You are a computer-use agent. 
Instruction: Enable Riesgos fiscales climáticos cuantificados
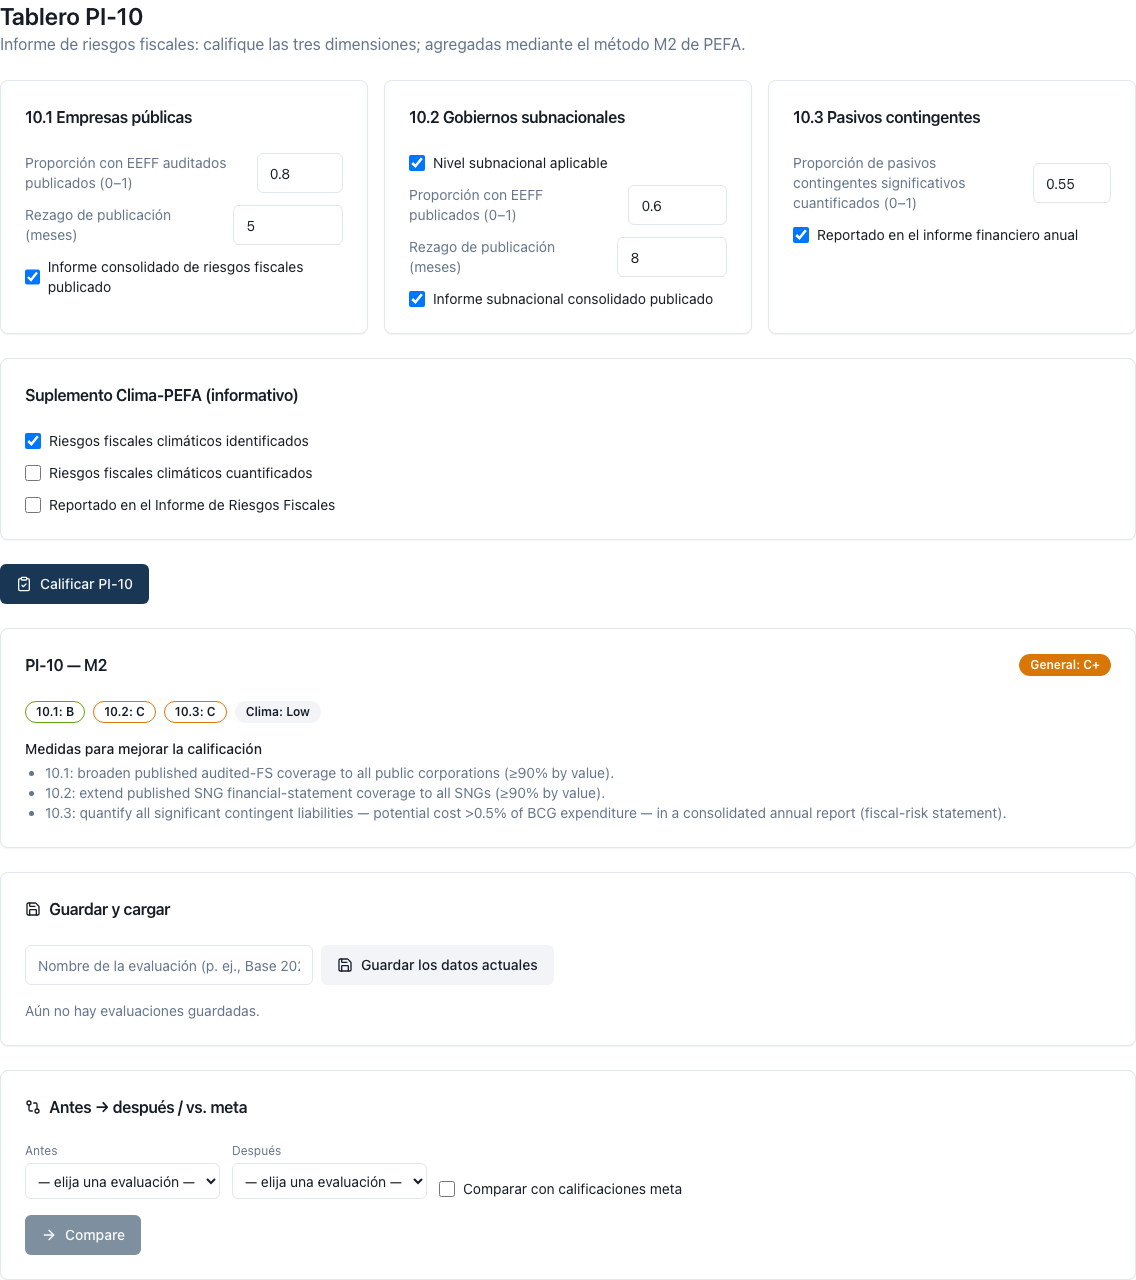click(33, 473)
